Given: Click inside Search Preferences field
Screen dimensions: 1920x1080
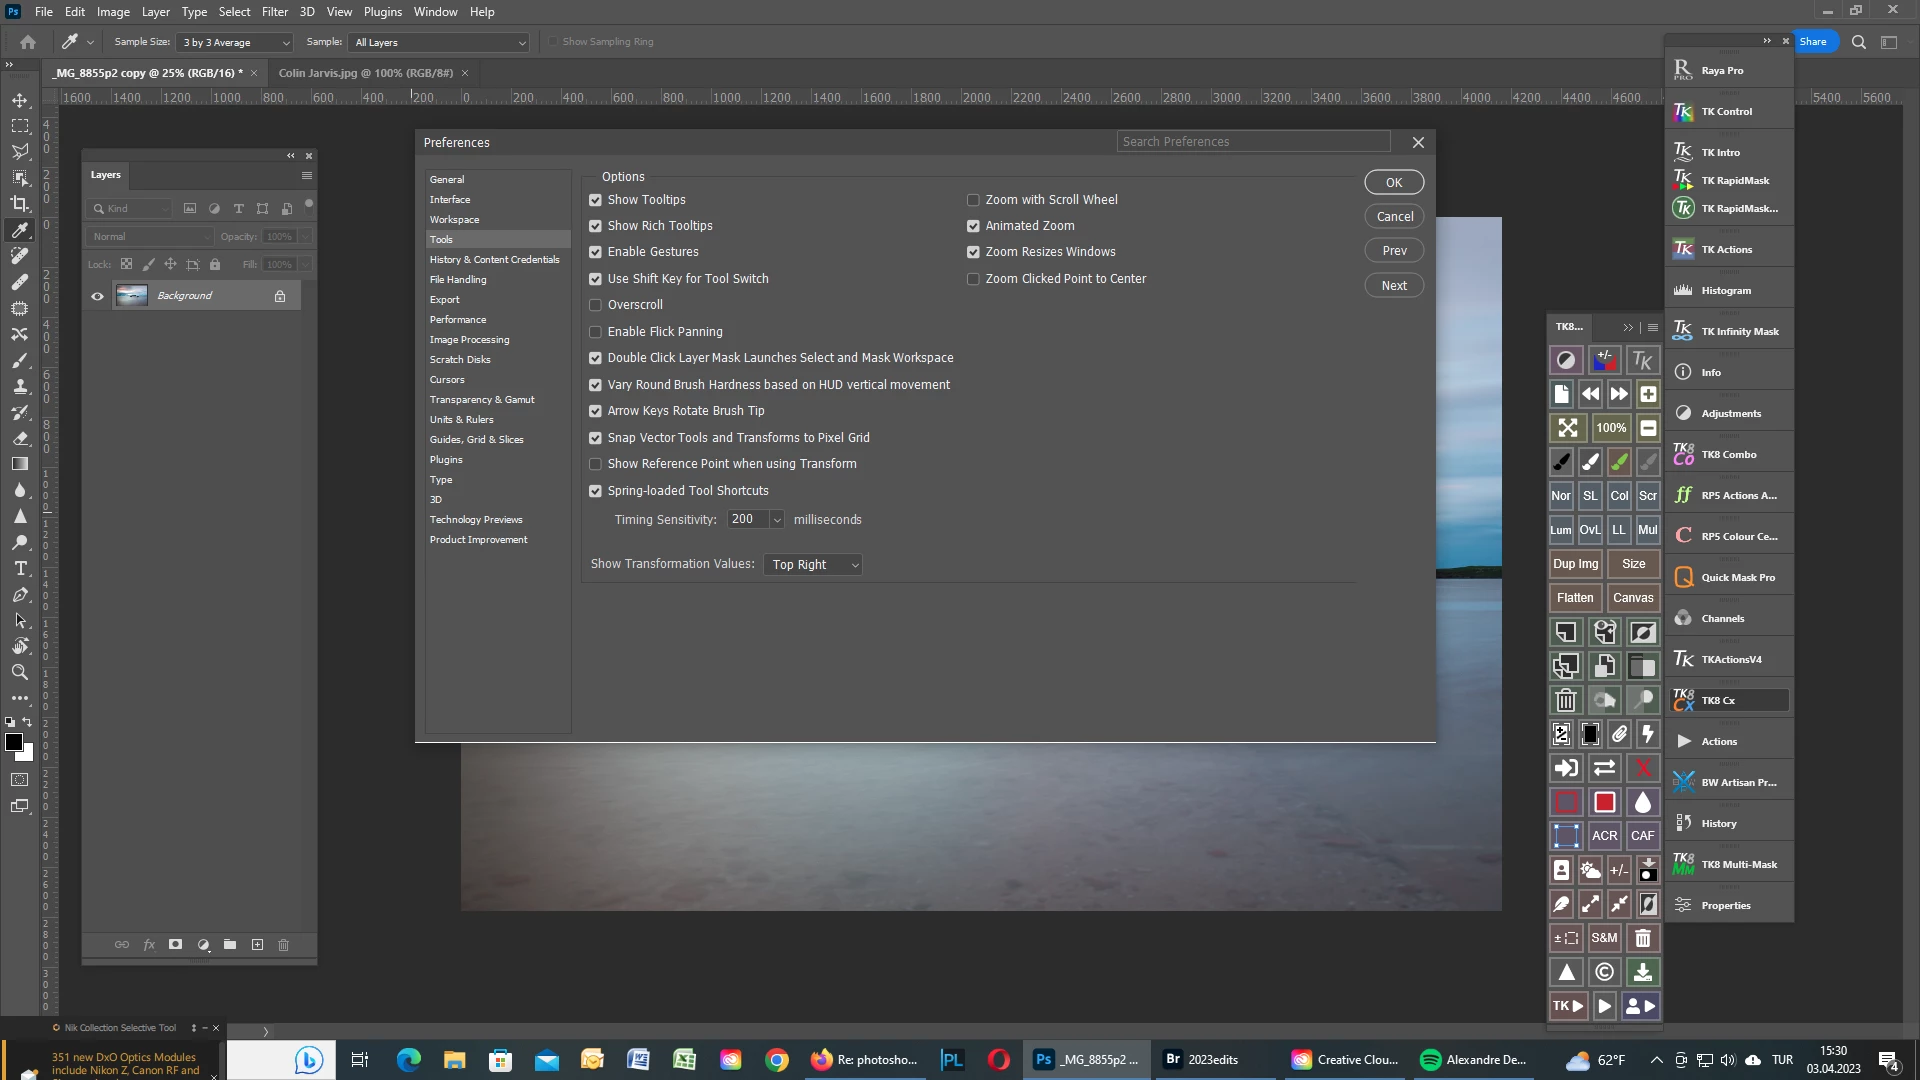Looking at the screenshot, I should point(1252,142).
